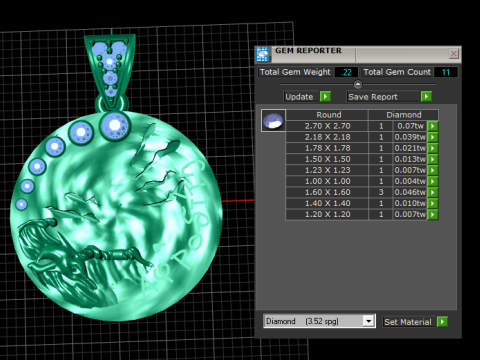480x360 pixels.
Task: Click the Total Gem Weight value field
Action: click(346, 72)
